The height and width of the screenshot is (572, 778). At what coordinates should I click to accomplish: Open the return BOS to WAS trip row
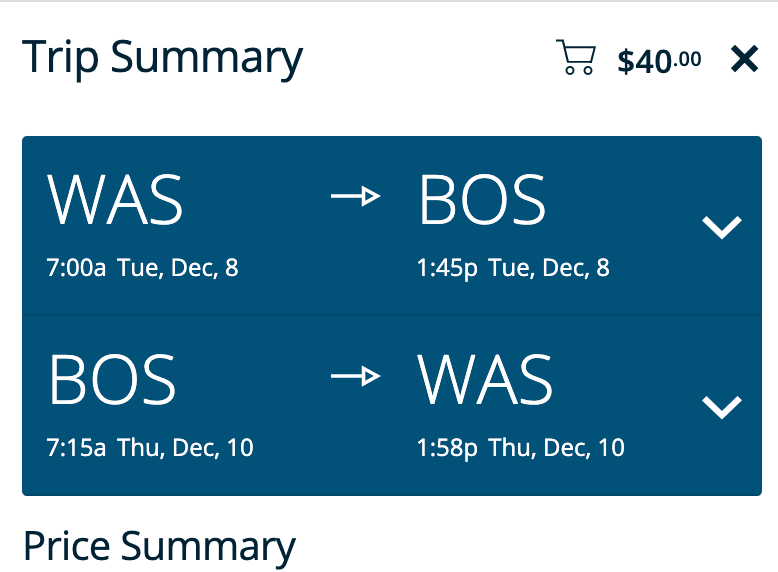coord(392,405)
